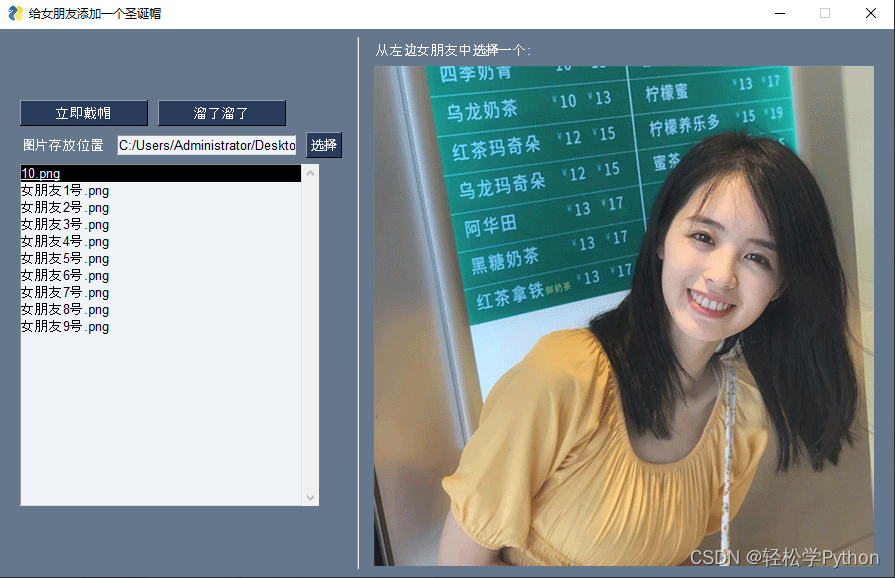Click the application icon in the title bar
This screenshot has width=895, height=578.
14,13
